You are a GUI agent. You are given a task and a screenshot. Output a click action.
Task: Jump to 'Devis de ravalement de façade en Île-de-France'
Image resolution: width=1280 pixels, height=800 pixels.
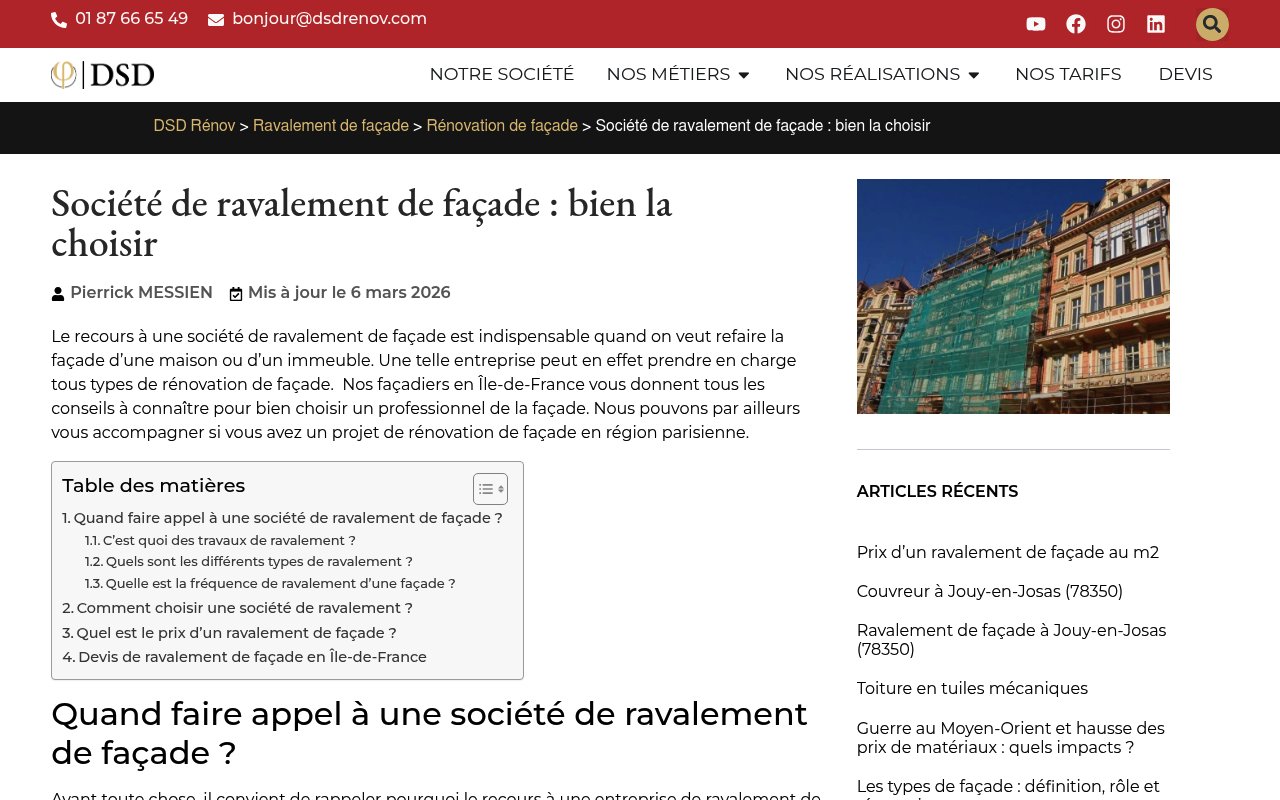coord(244,657)
